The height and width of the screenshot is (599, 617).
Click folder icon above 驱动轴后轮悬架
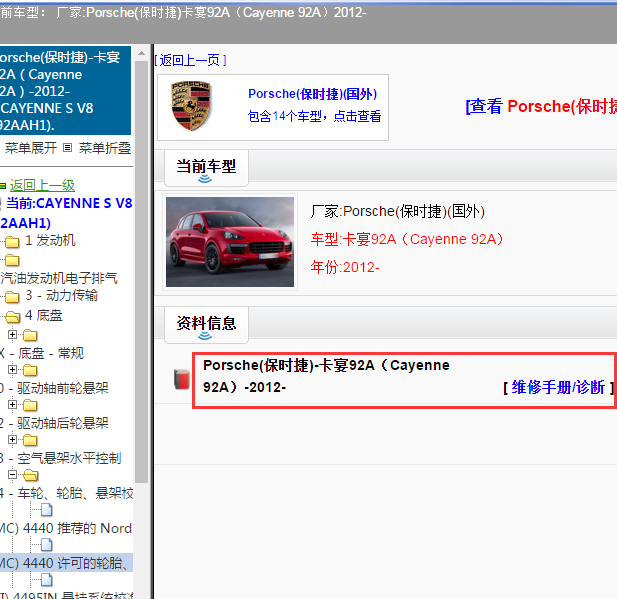pyautogui.click(x=30, y=405)
